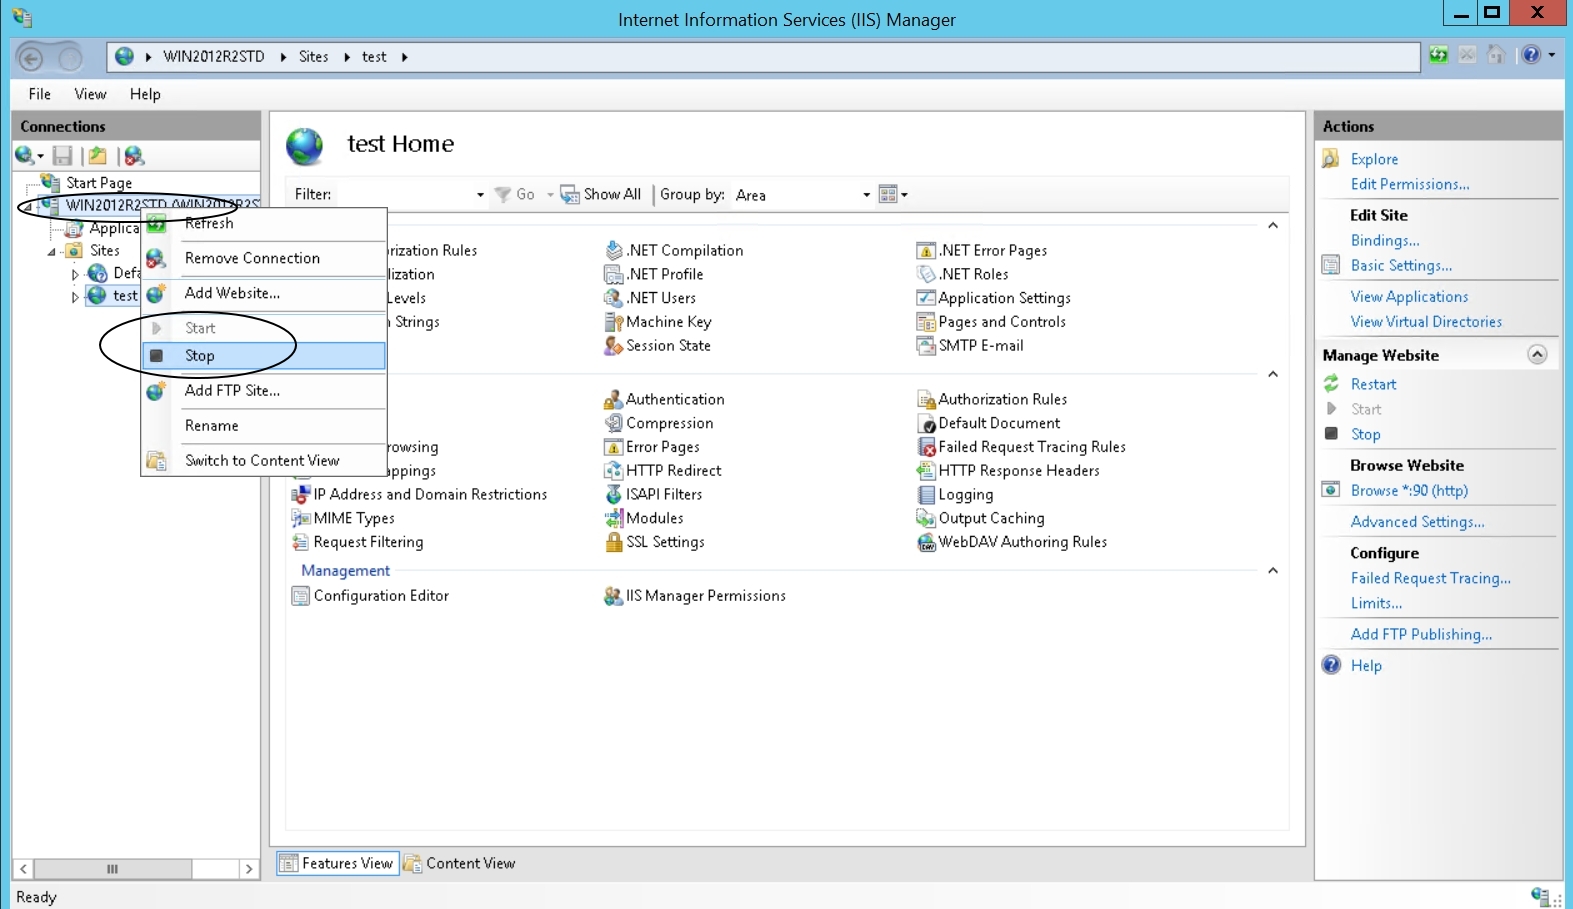Open the Session State feature icon
This screenshot has width=1573, height=909.
coord(614,346)
